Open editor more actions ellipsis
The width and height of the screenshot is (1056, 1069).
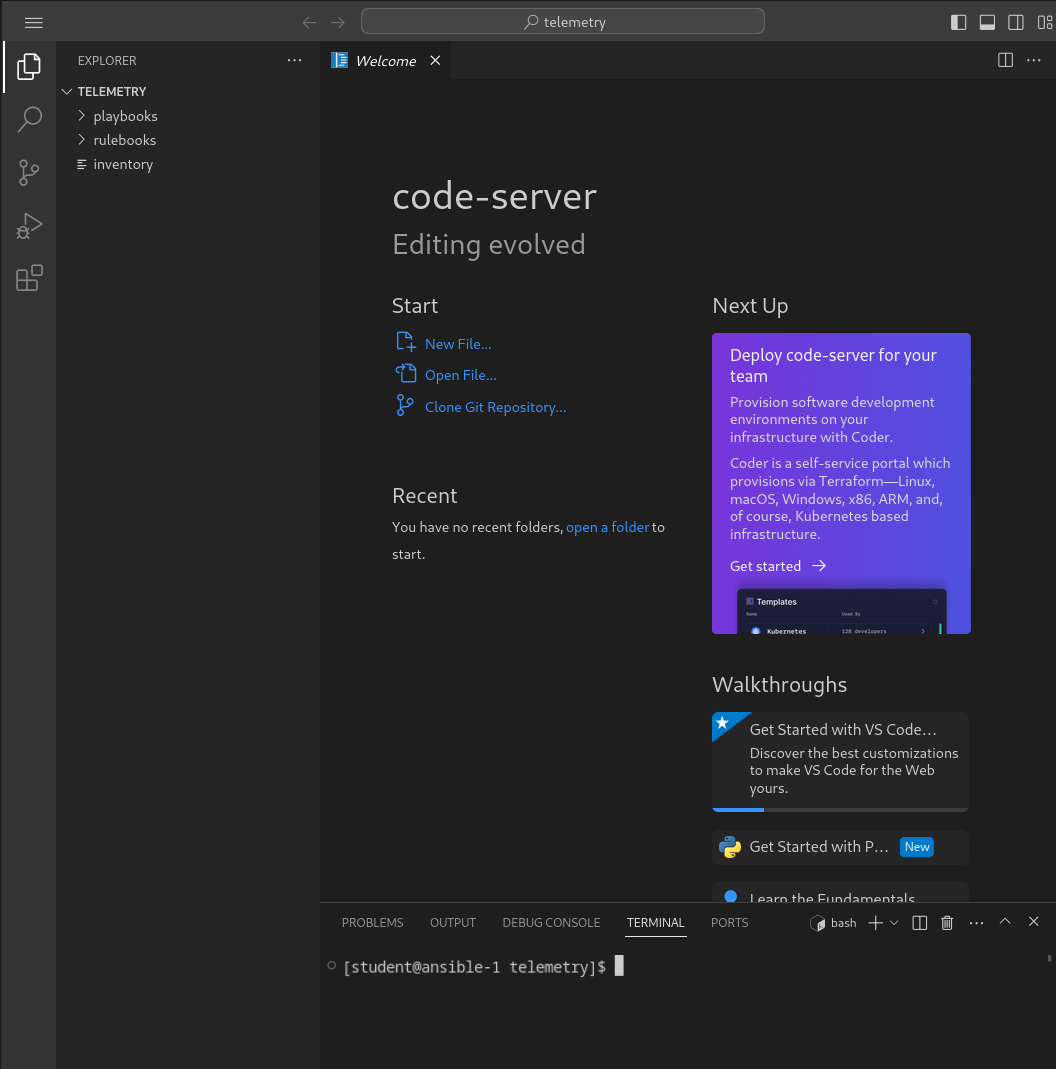click(1034, 60)
